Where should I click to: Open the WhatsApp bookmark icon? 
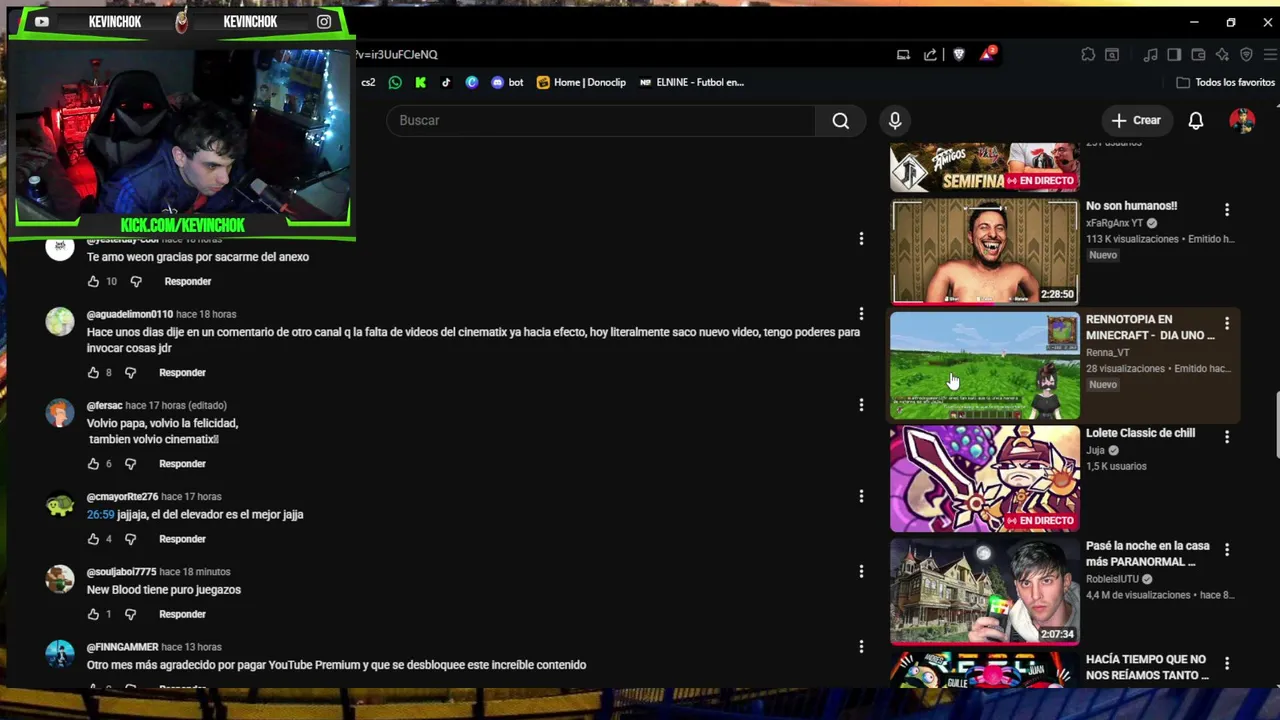[x=395, y=82]
